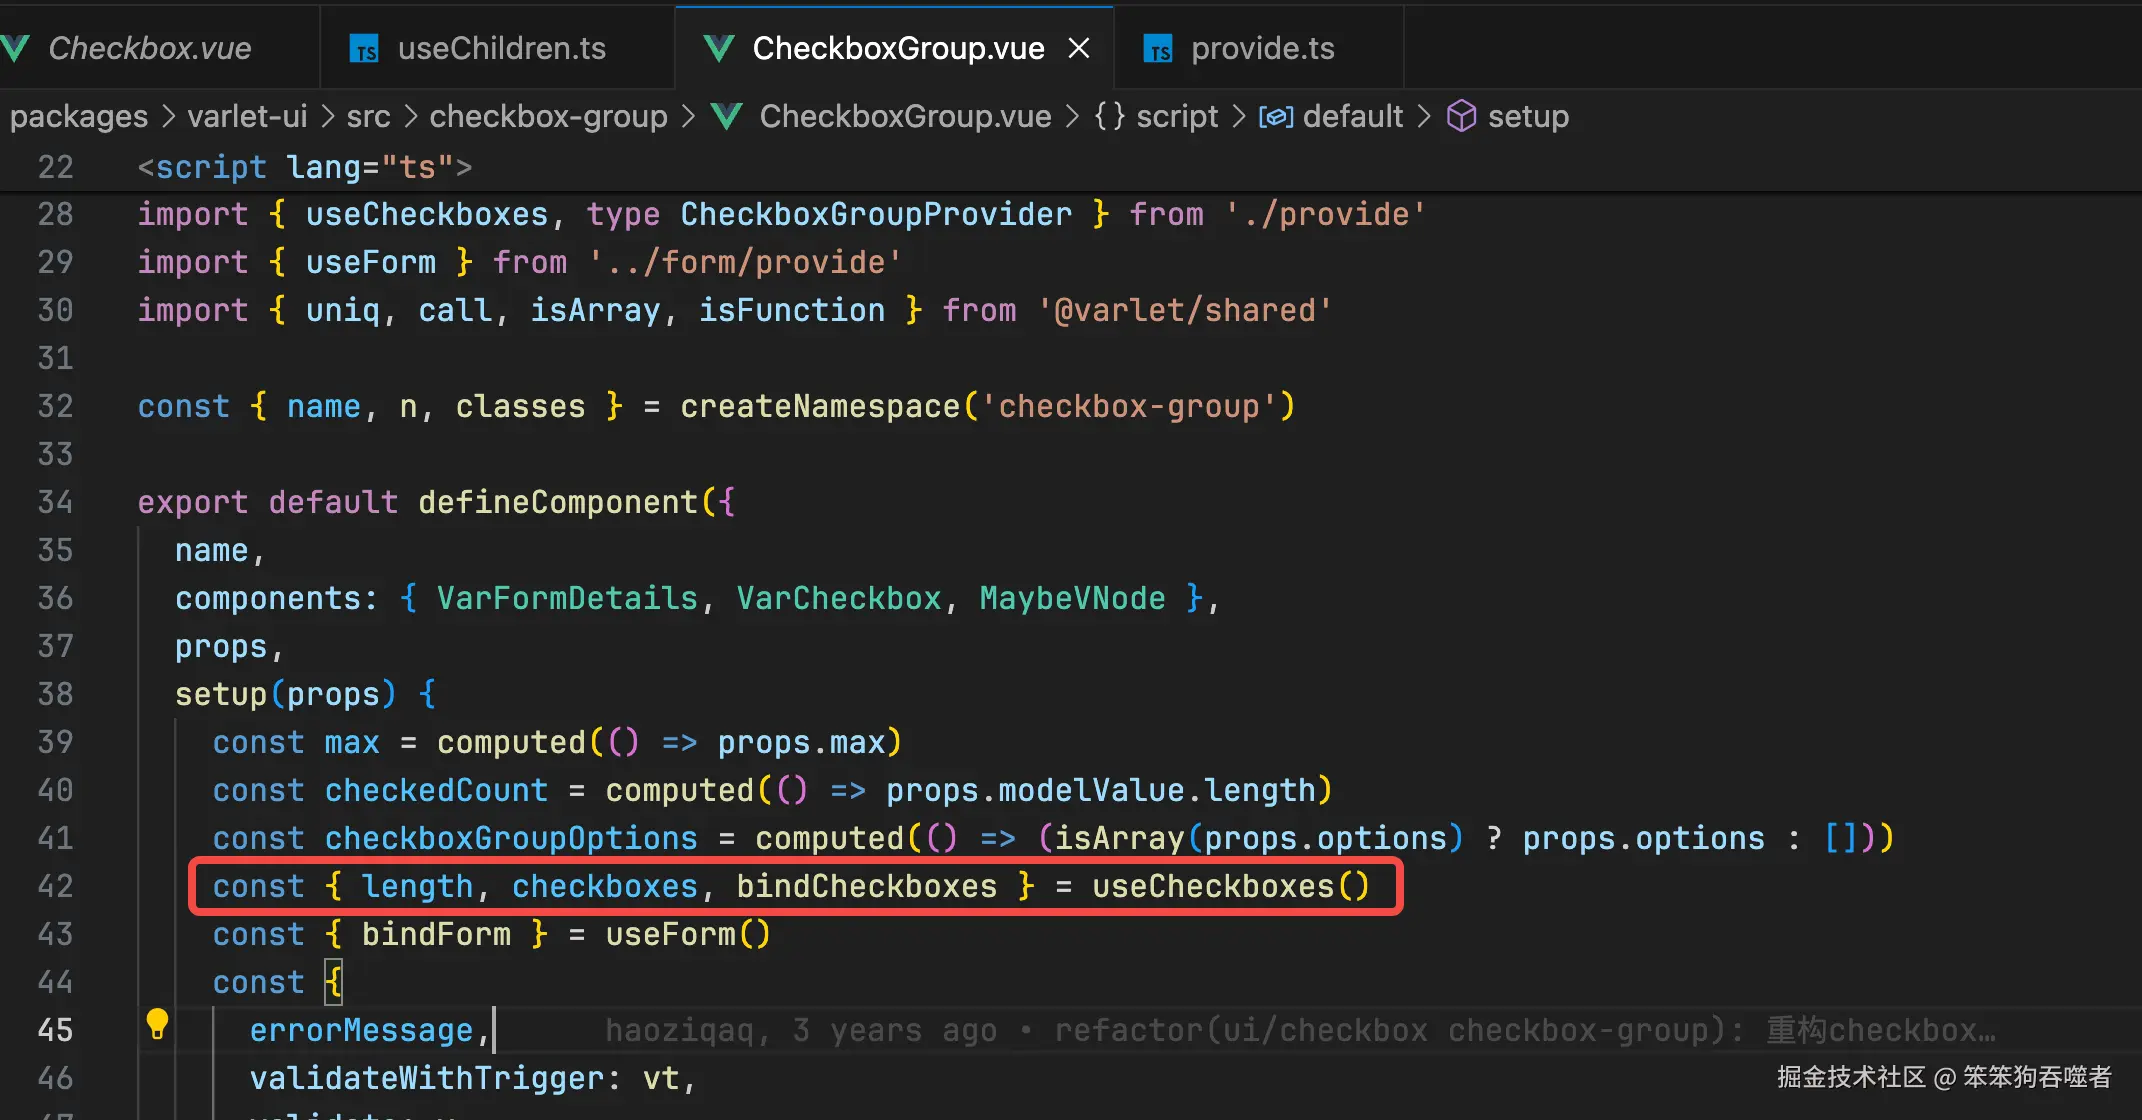Open the checkbox-group breadcrumb folder
Image resolution: width=2142 pixels, height=1120 pixels.
point(548,117)
